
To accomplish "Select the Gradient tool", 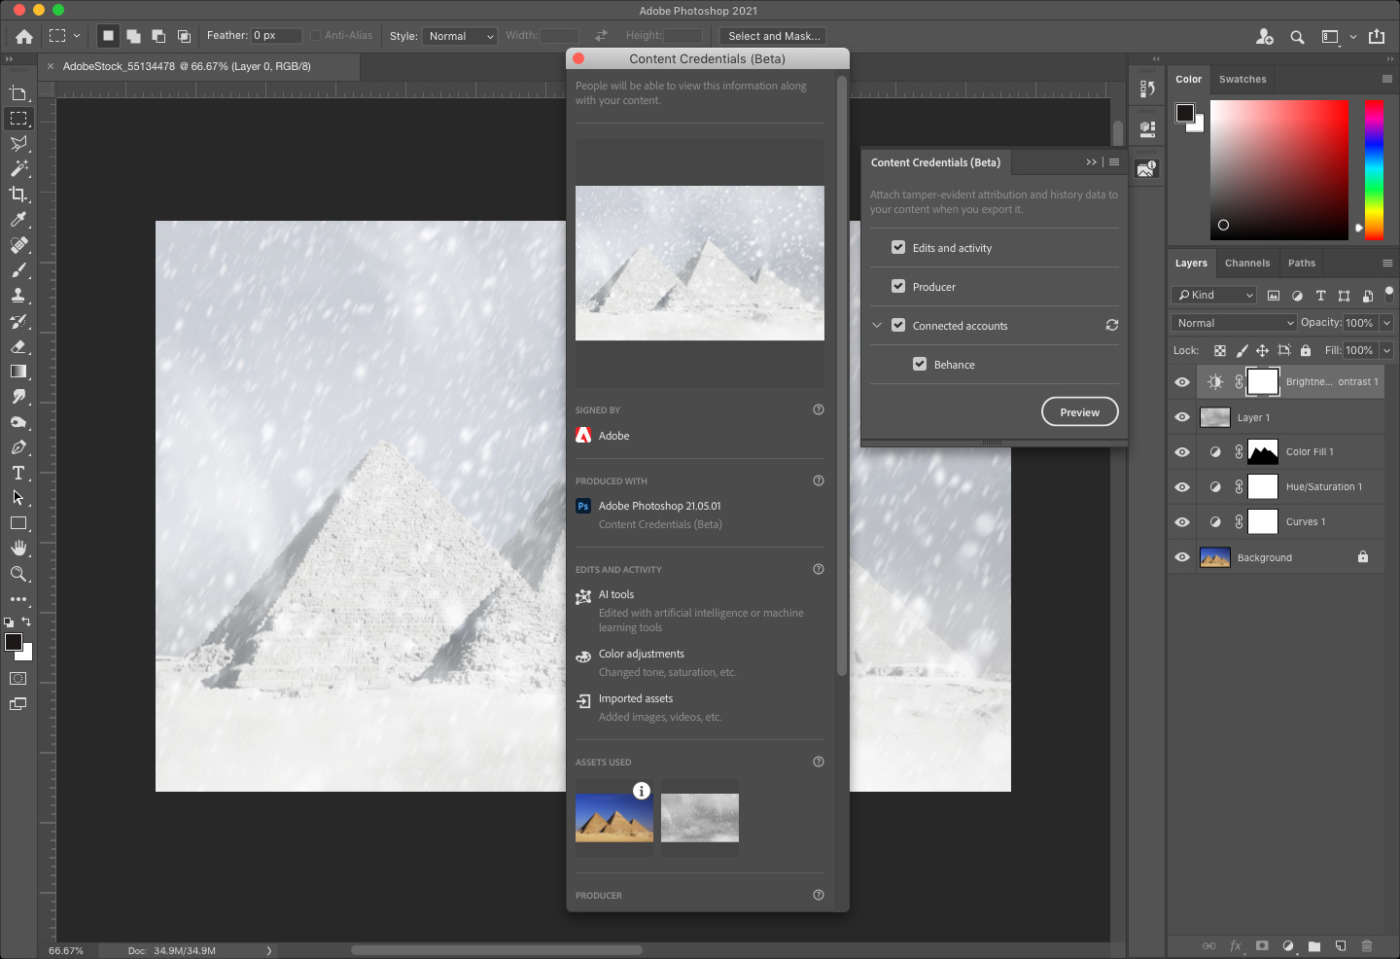I will pyautogui.click(x=18, y=371).
